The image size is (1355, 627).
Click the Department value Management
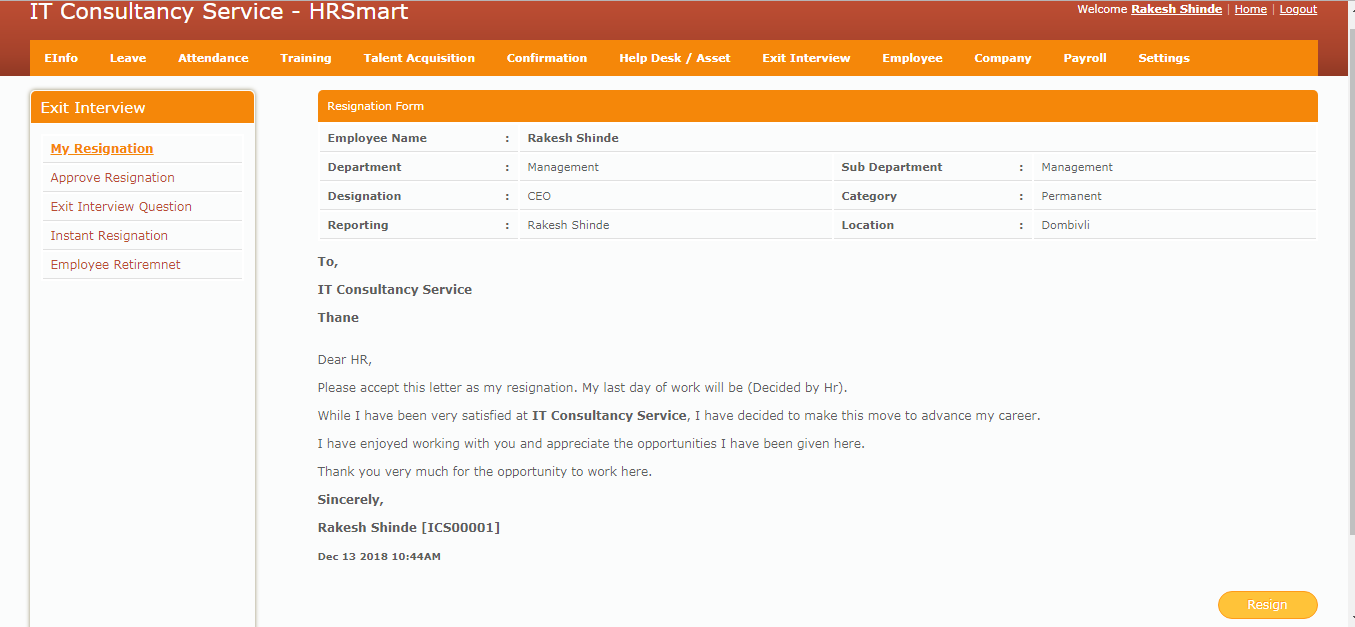(563, 167)
